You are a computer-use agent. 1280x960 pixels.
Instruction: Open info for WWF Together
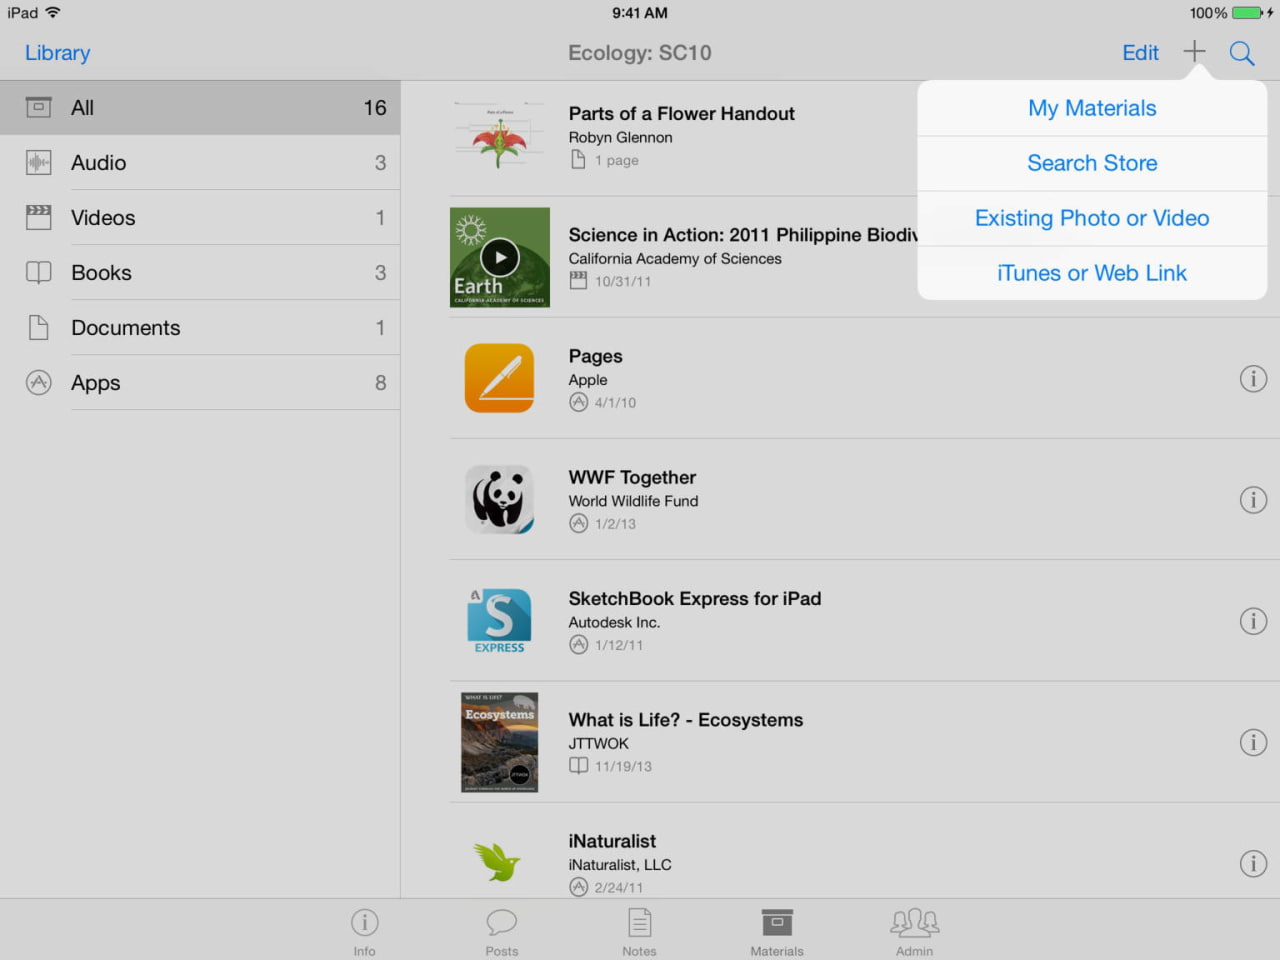[1253, 500]
